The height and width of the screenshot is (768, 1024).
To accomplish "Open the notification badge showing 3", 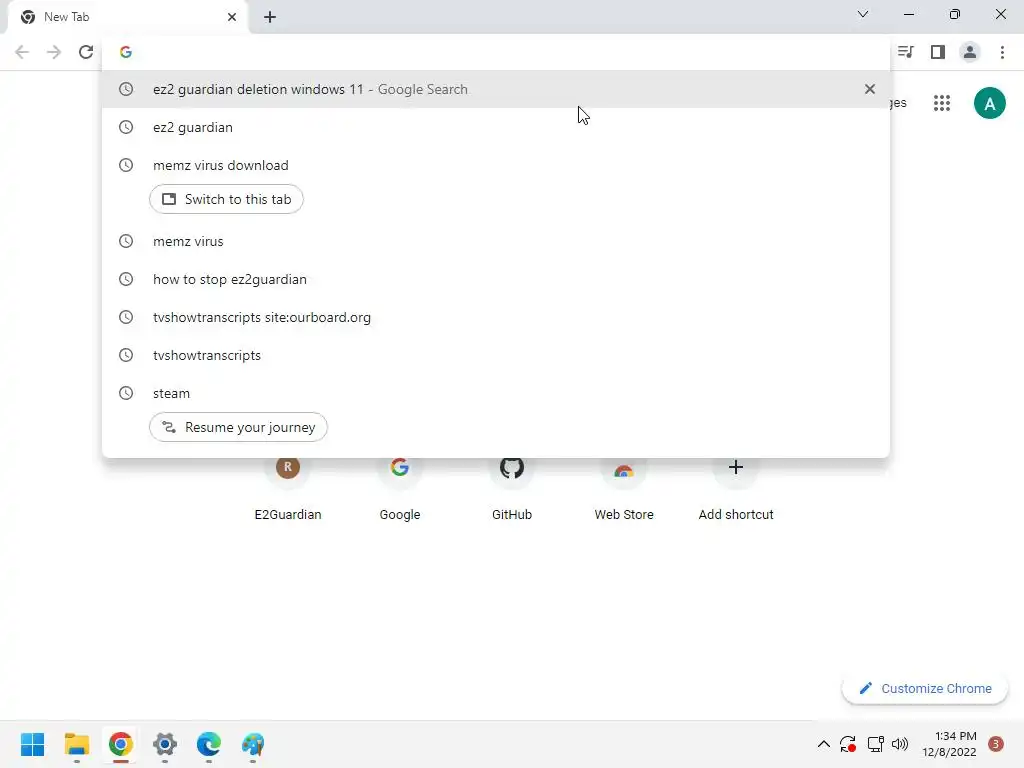I will 995,744.
